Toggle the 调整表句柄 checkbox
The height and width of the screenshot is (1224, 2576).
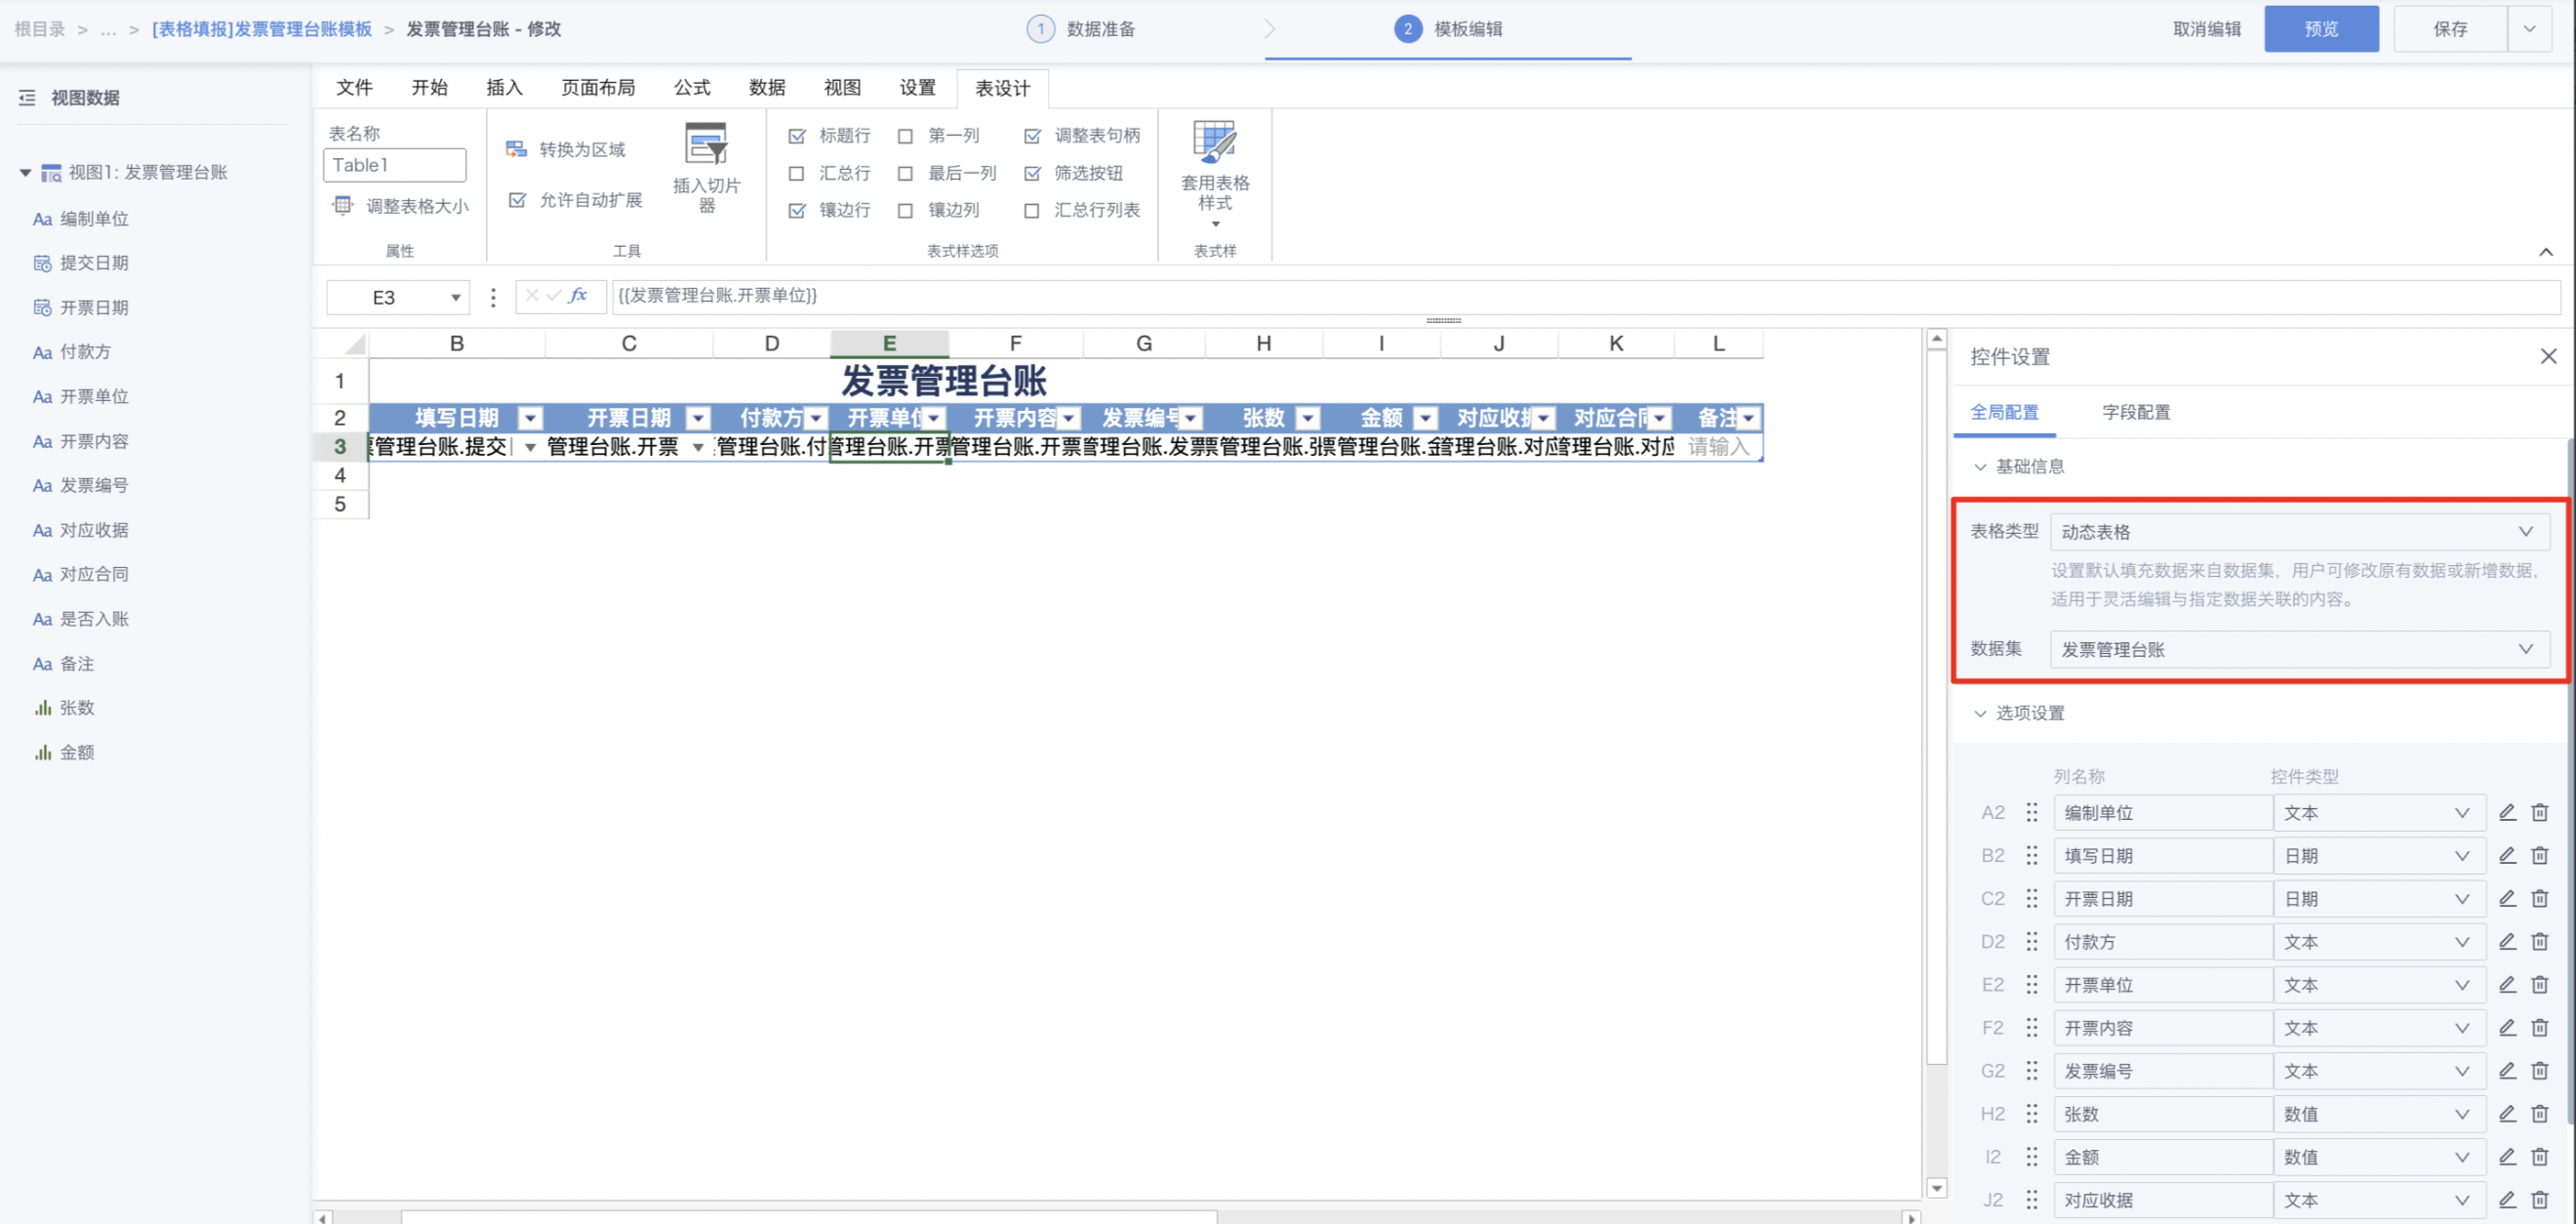tap(1032, 136)
